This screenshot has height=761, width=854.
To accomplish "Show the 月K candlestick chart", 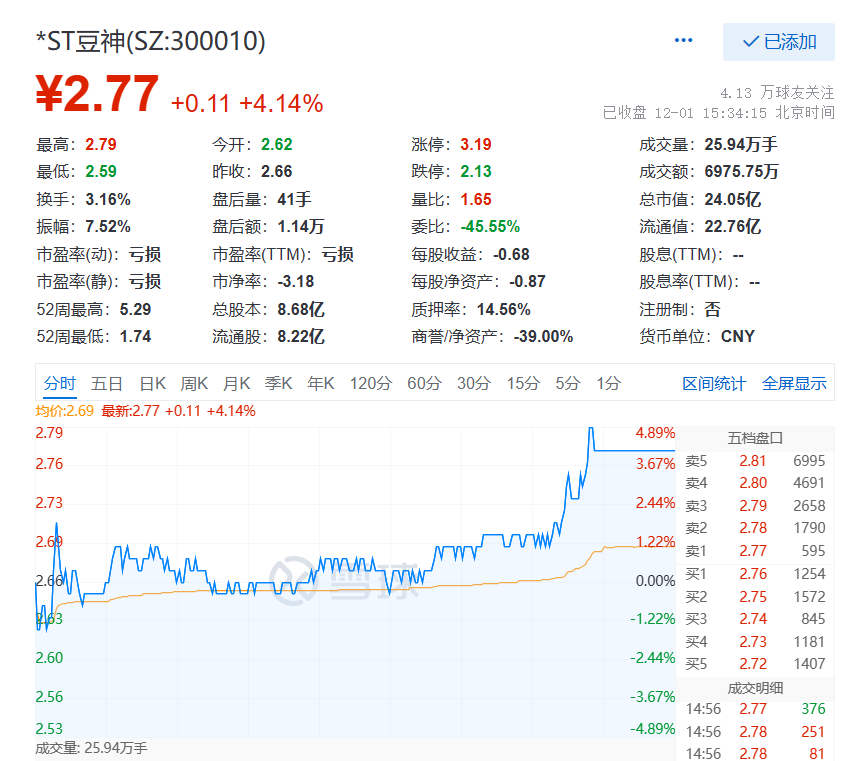I will coord(237,383).
